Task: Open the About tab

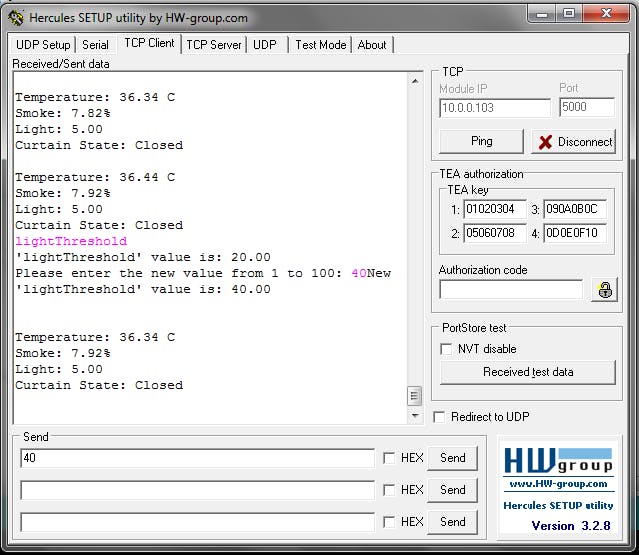Action: click(372, 45)
